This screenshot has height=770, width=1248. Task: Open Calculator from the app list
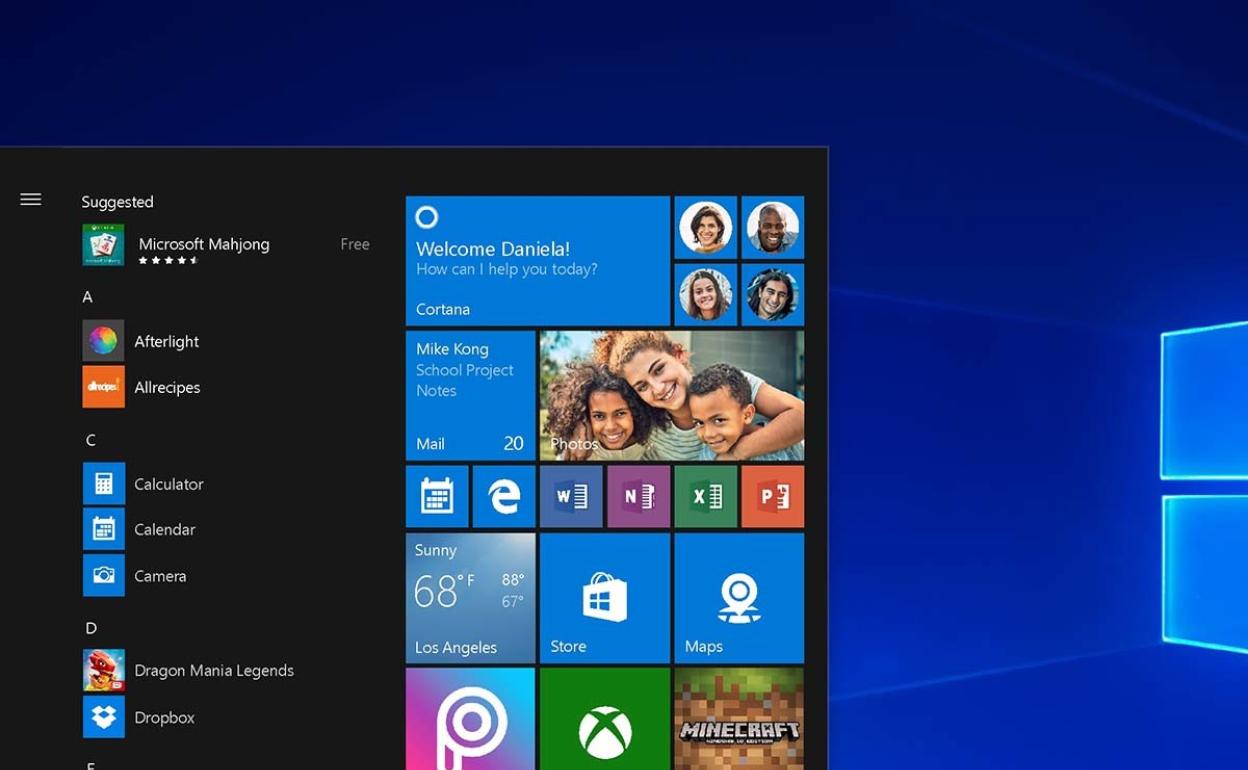click(x=168, y=484)
